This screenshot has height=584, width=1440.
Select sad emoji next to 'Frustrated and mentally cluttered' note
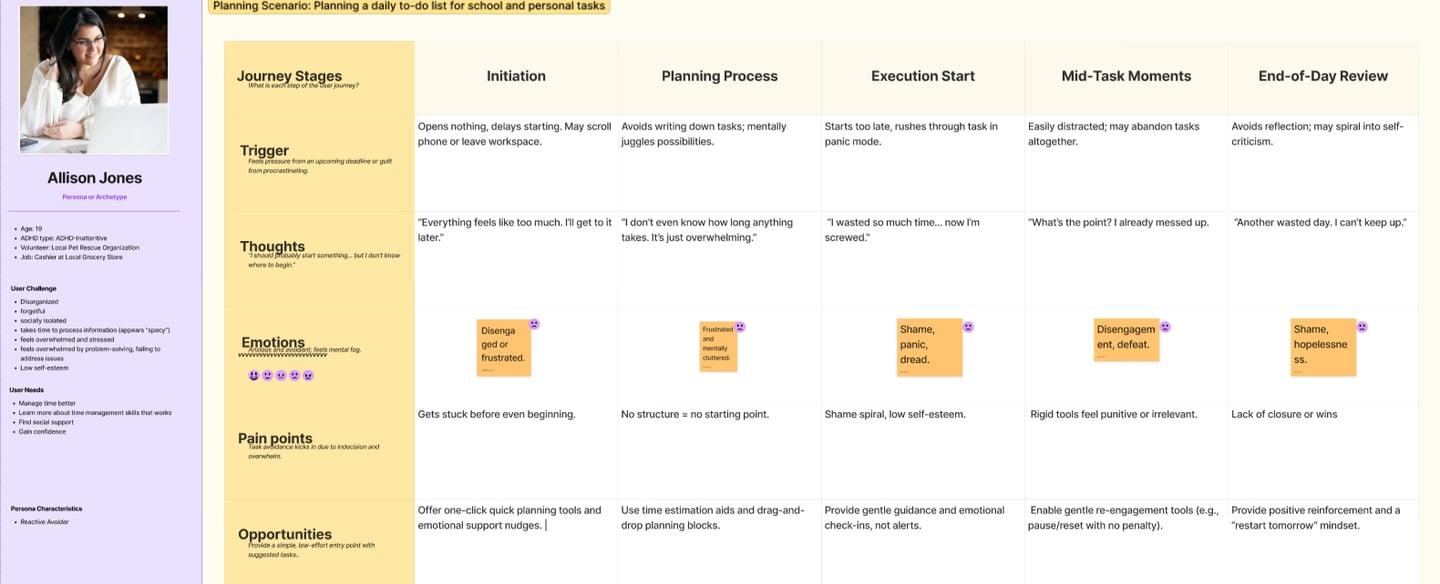(x=740, y=326)
